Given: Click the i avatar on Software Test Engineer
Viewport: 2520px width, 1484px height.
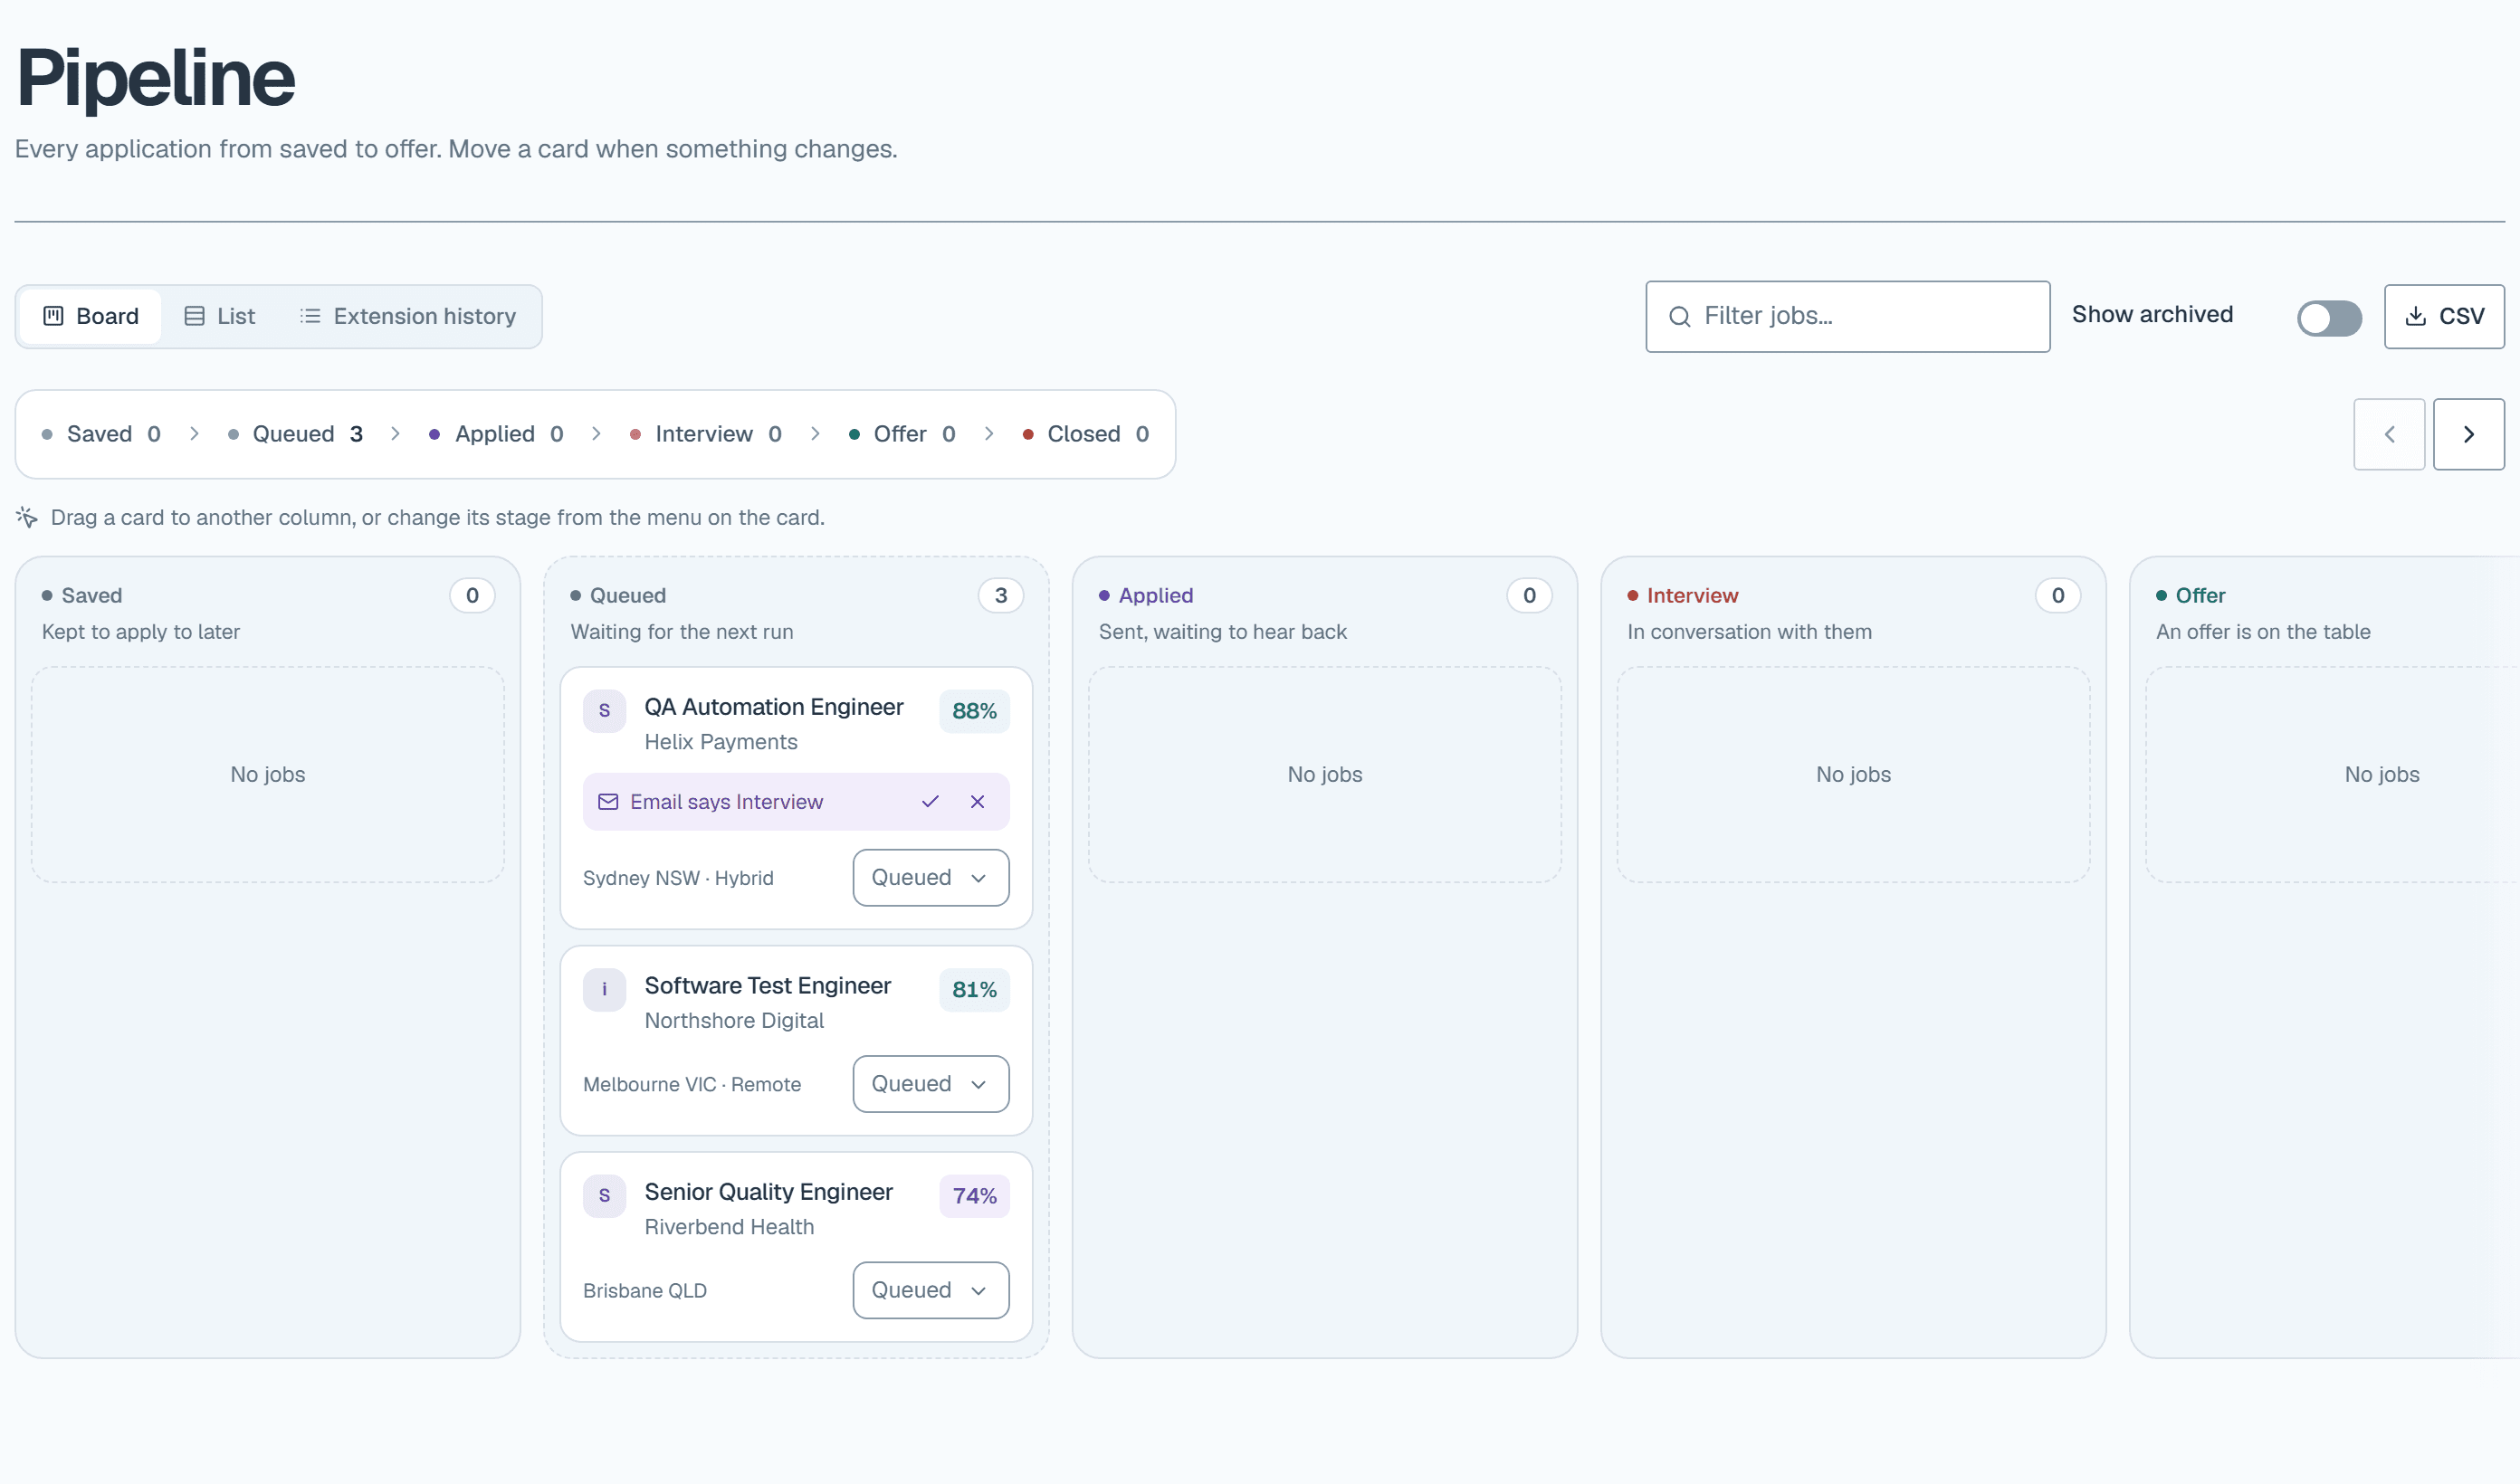Looking at the screenshot, I should point(604,990).
